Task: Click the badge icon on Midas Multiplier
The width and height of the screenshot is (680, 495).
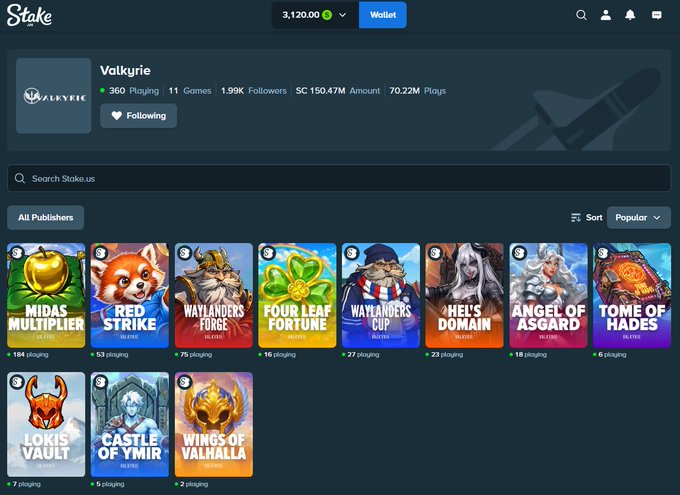Action: pyautogui.click(x=17, y=252)
